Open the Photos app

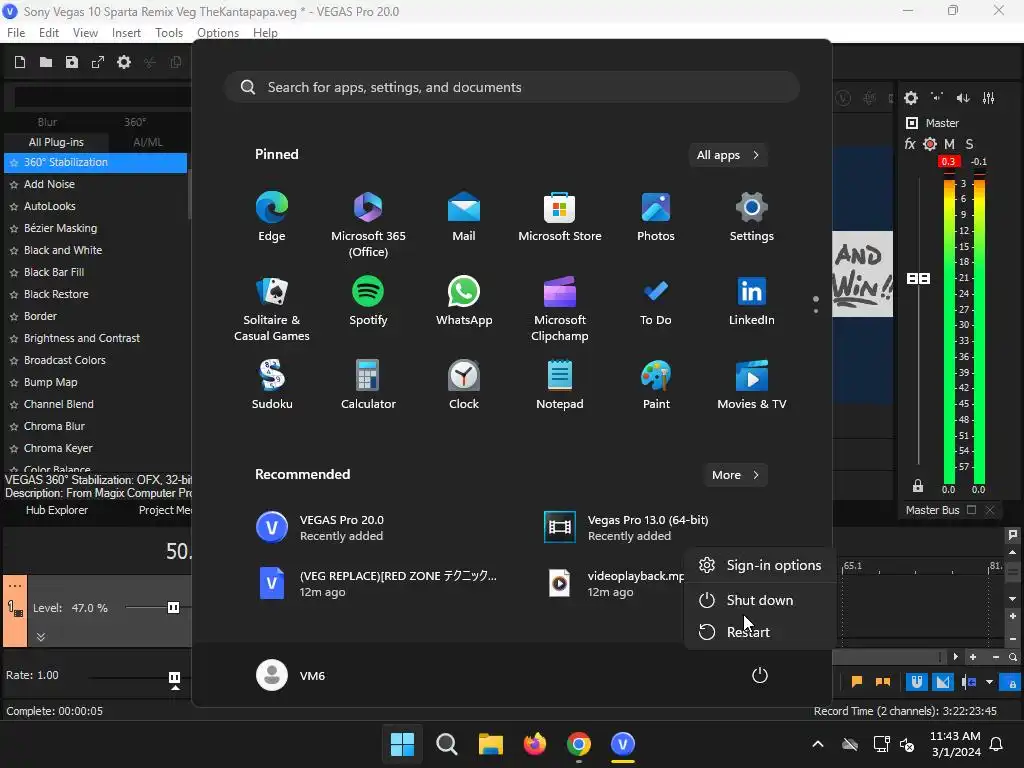656,217
